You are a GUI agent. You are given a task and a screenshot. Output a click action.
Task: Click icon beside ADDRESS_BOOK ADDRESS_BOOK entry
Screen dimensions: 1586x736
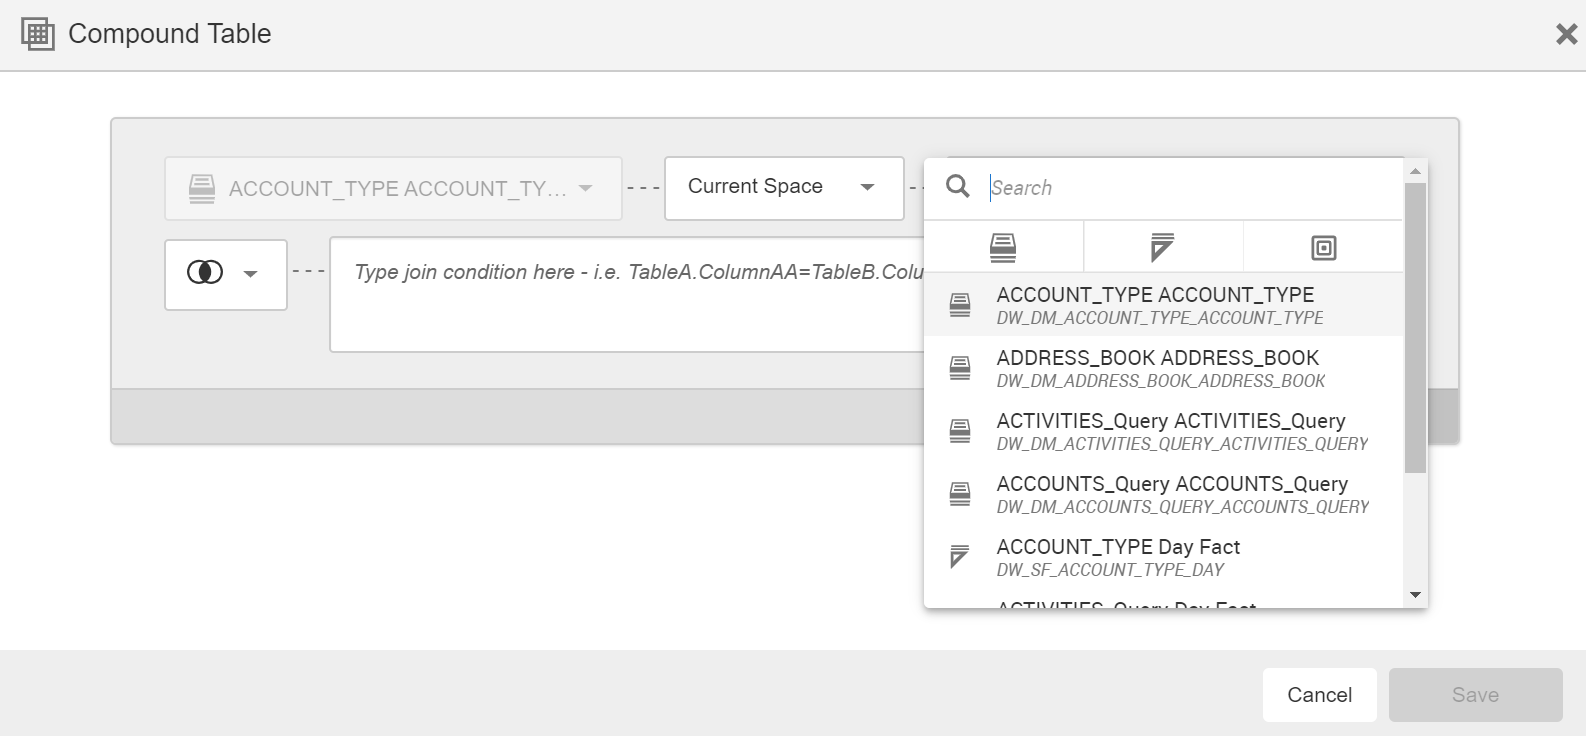[959, 368]
